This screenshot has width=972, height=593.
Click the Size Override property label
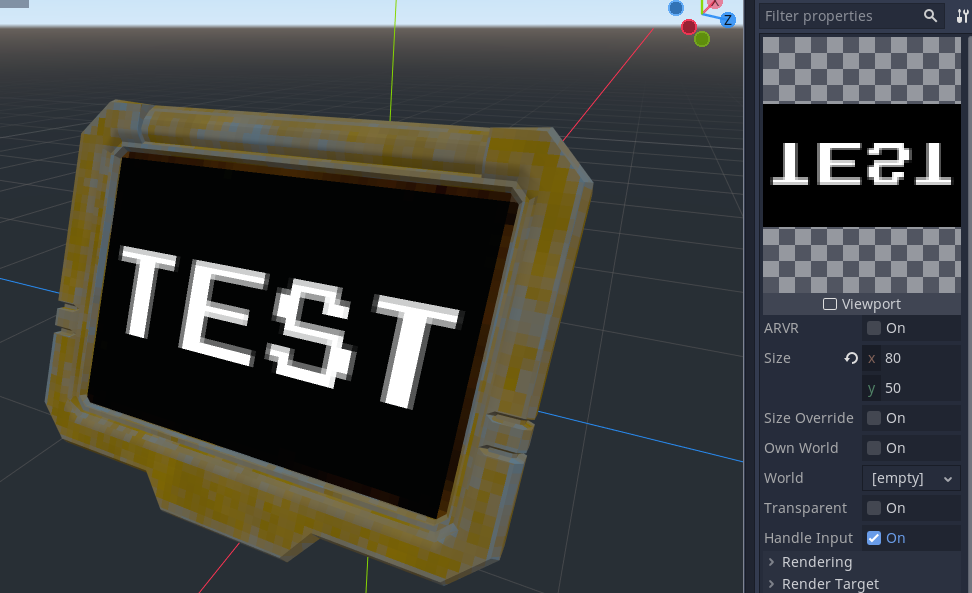coord(808,418)
